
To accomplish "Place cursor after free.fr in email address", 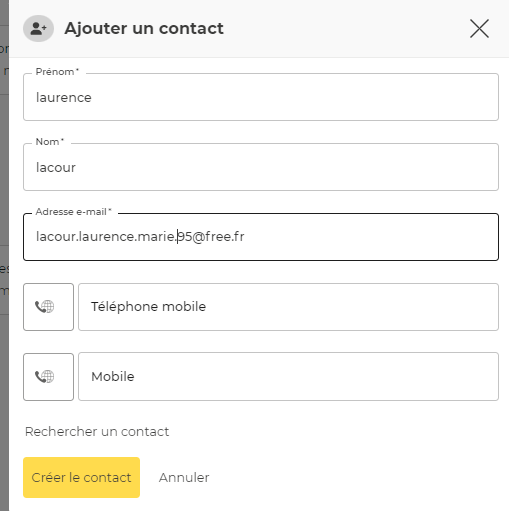I will click(x=245, y=237).
